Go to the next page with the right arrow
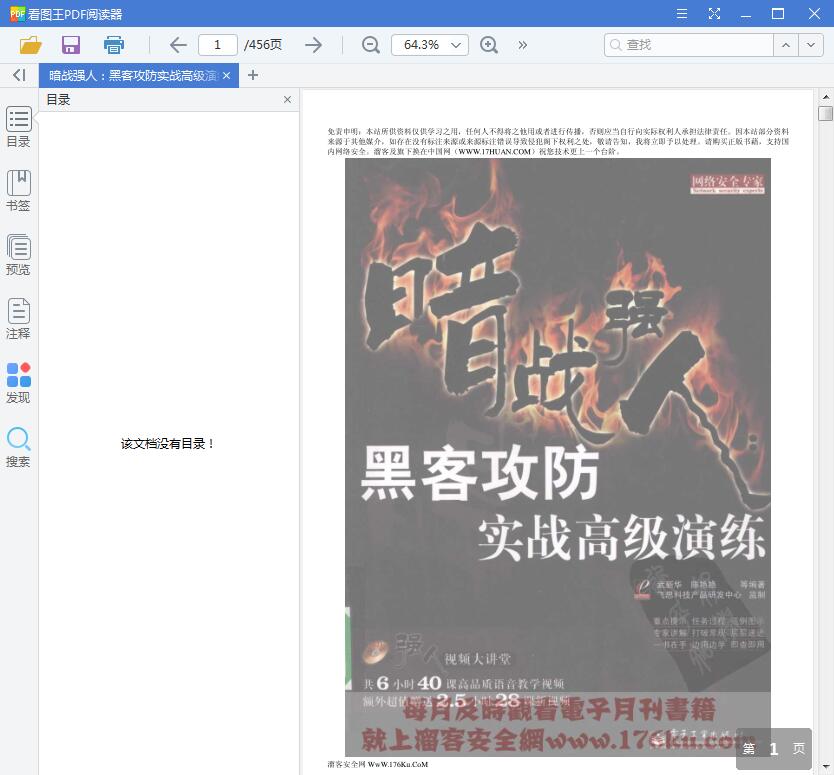The height and width of the screenshot is (775, 834). click(x=314, y=45)
